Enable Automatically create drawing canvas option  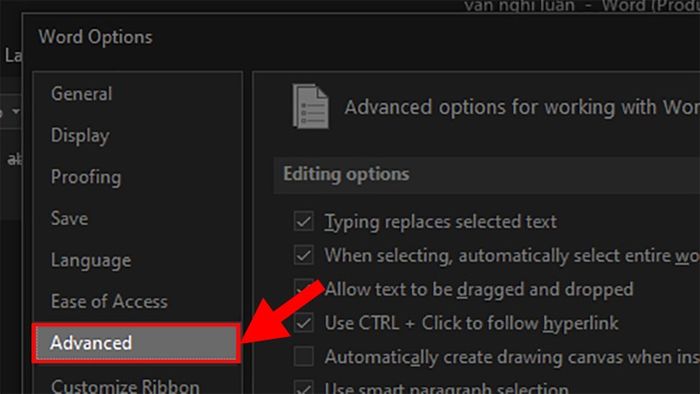point(304,357)
